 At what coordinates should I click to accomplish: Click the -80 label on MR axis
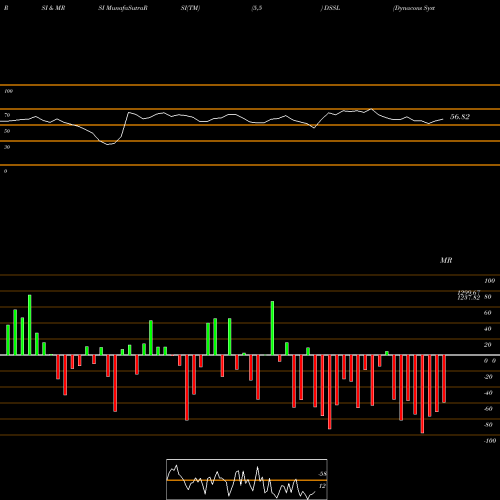[x=488, y=425]
